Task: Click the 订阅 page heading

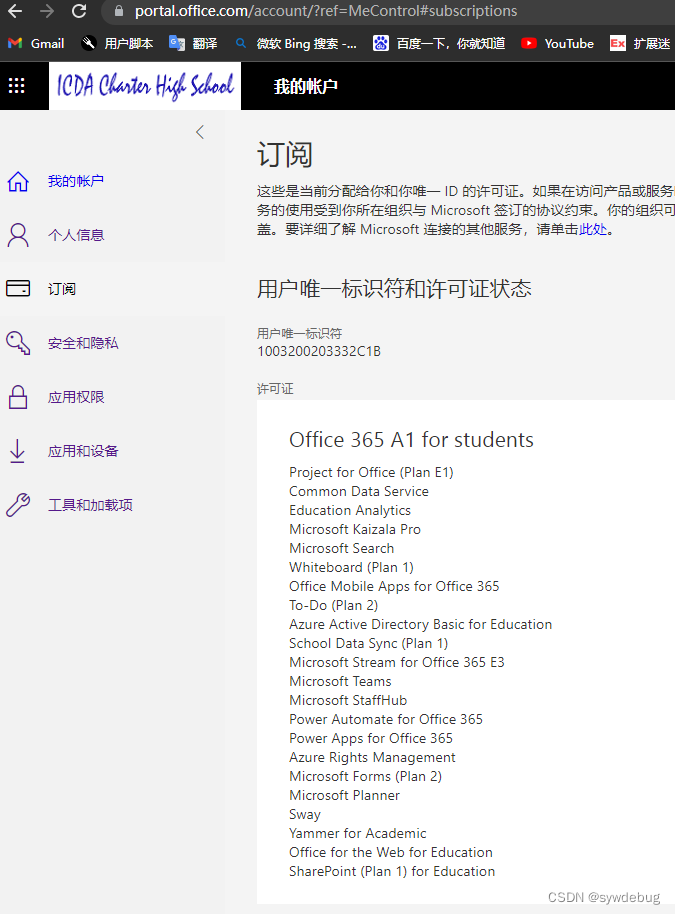Action: click(x=284, y=155)
